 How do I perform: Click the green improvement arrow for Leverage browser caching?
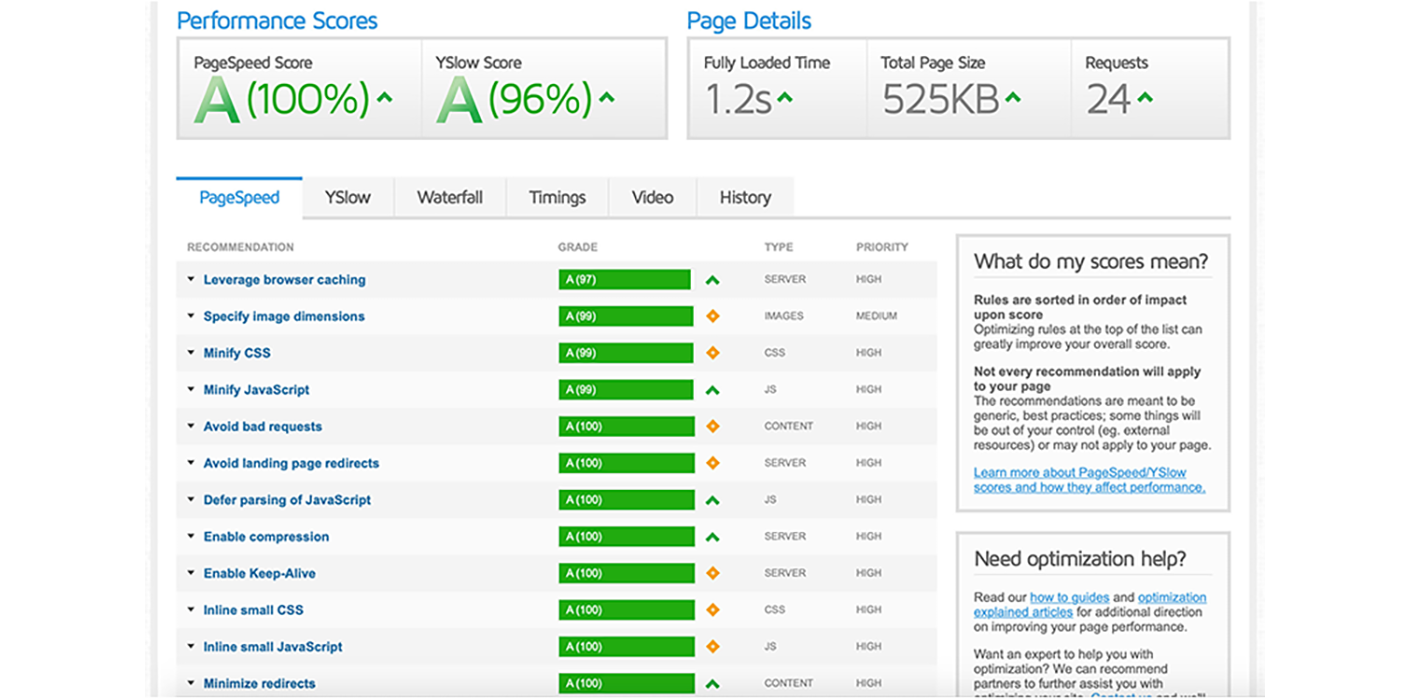pyautogui.click(x=714, y=279)
